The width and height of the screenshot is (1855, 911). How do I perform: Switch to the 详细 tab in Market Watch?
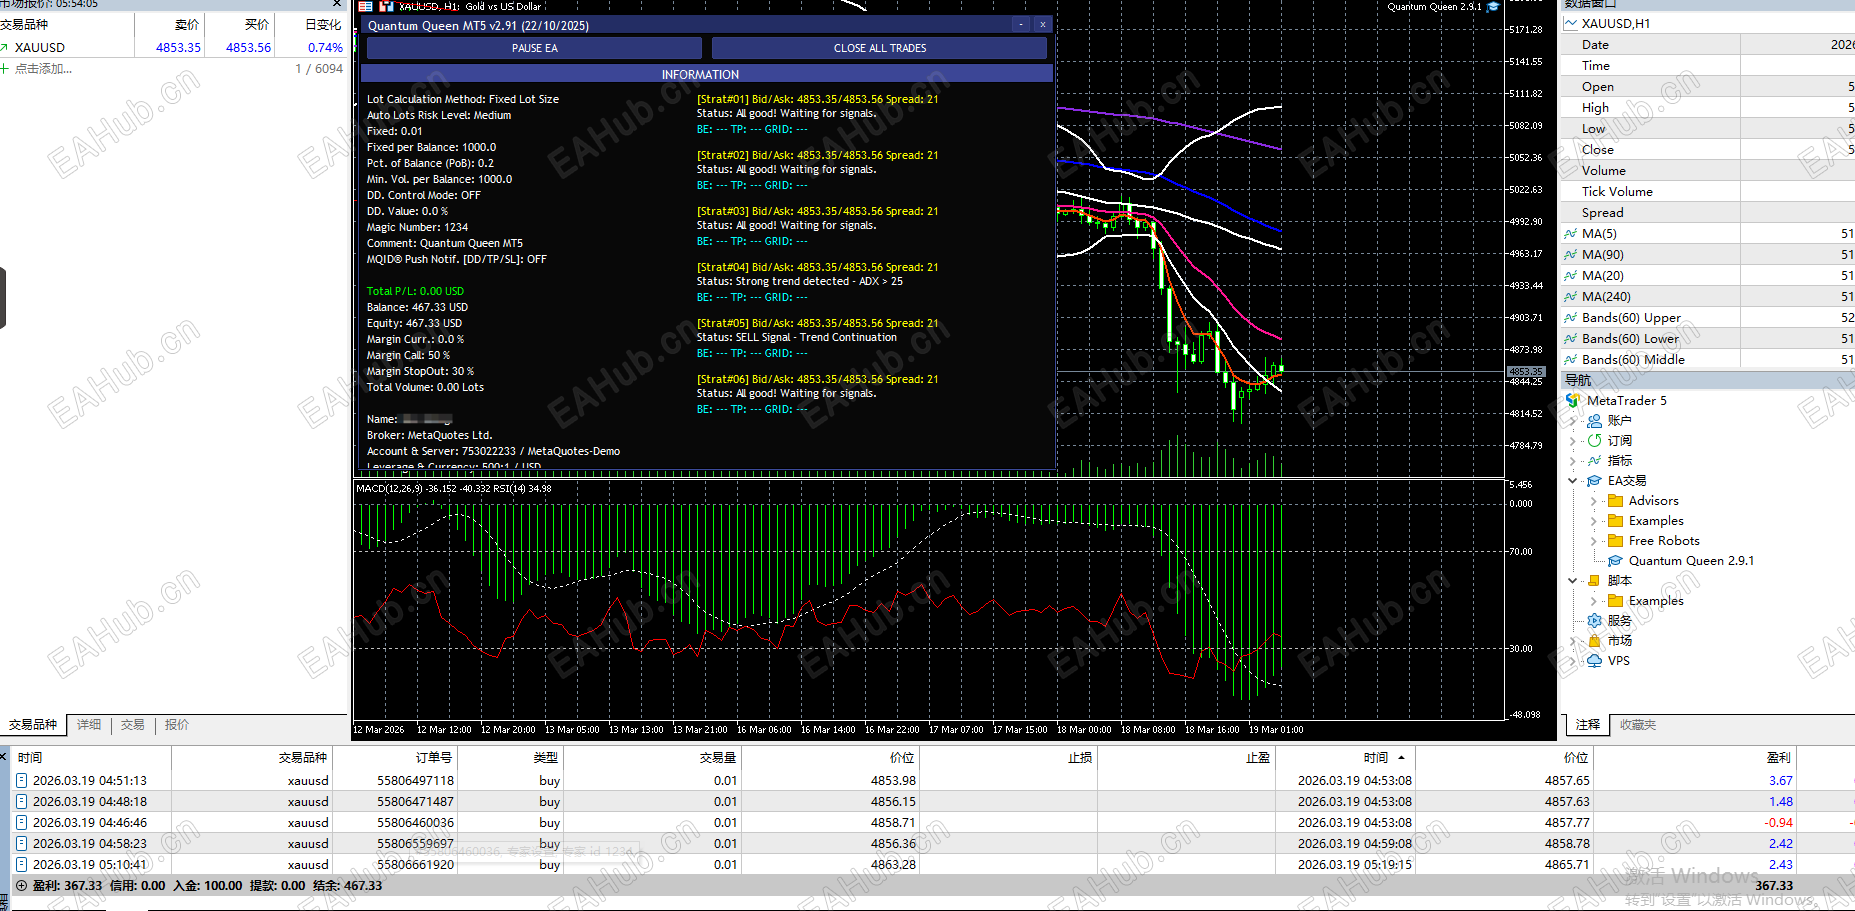pyautogui.click(x=89, y=725)
